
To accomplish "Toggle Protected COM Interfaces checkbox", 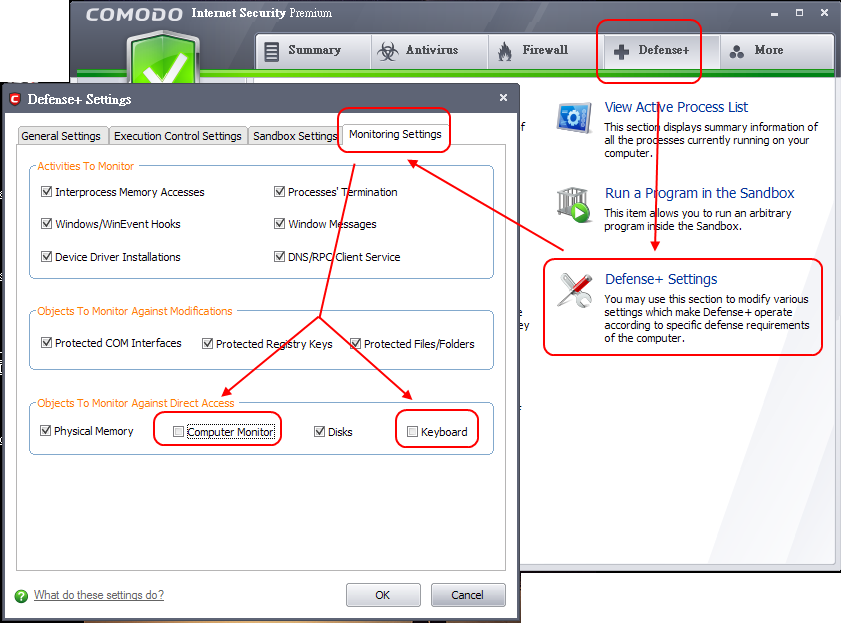I will tap(47, 343).
